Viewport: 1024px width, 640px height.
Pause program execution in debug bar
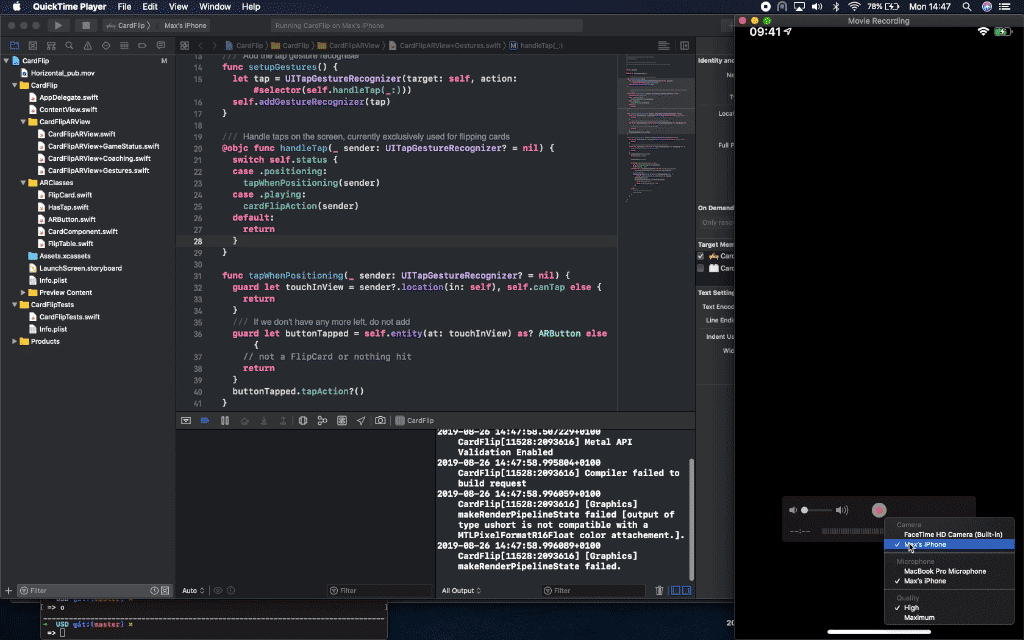coord(225,421)
